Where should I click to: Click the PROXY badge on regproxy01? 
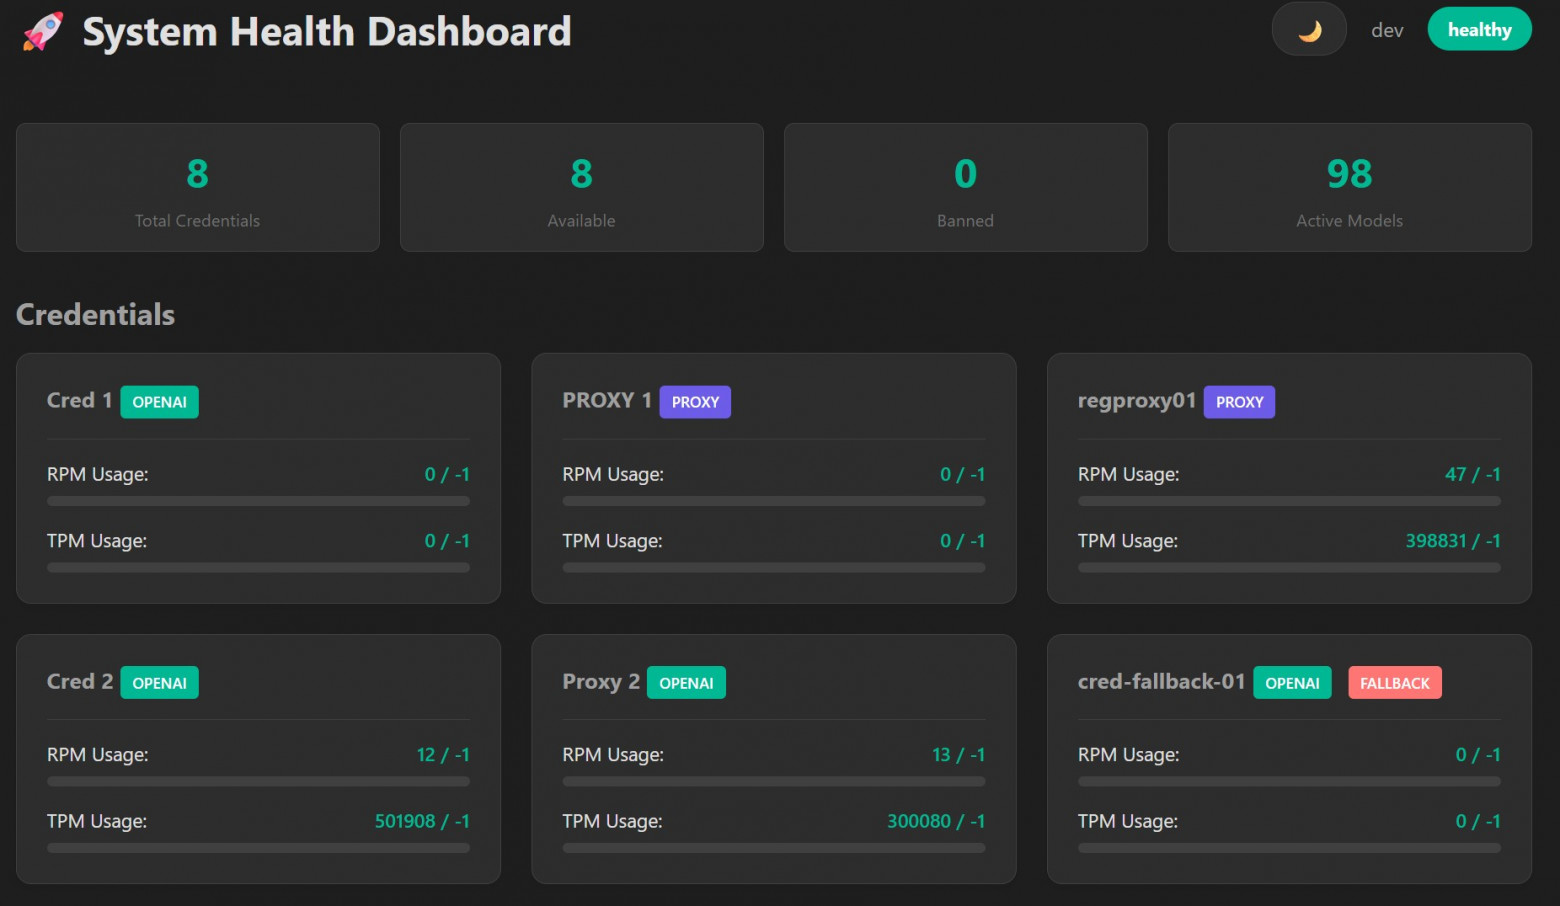click(1239, 402)
